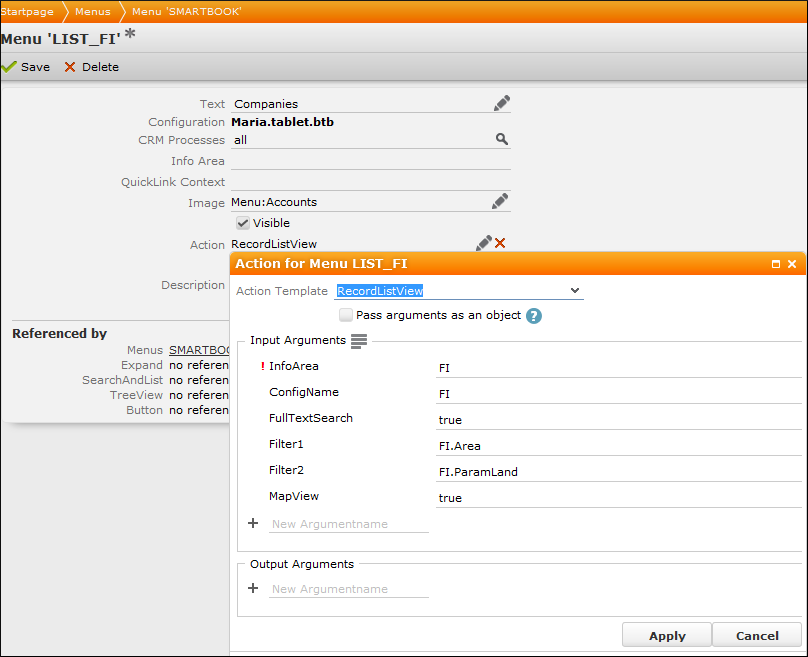Click the Filter2 value field FI.ParamLand
The width and height of the screenshot is (808, 657).
click(619, 471)
